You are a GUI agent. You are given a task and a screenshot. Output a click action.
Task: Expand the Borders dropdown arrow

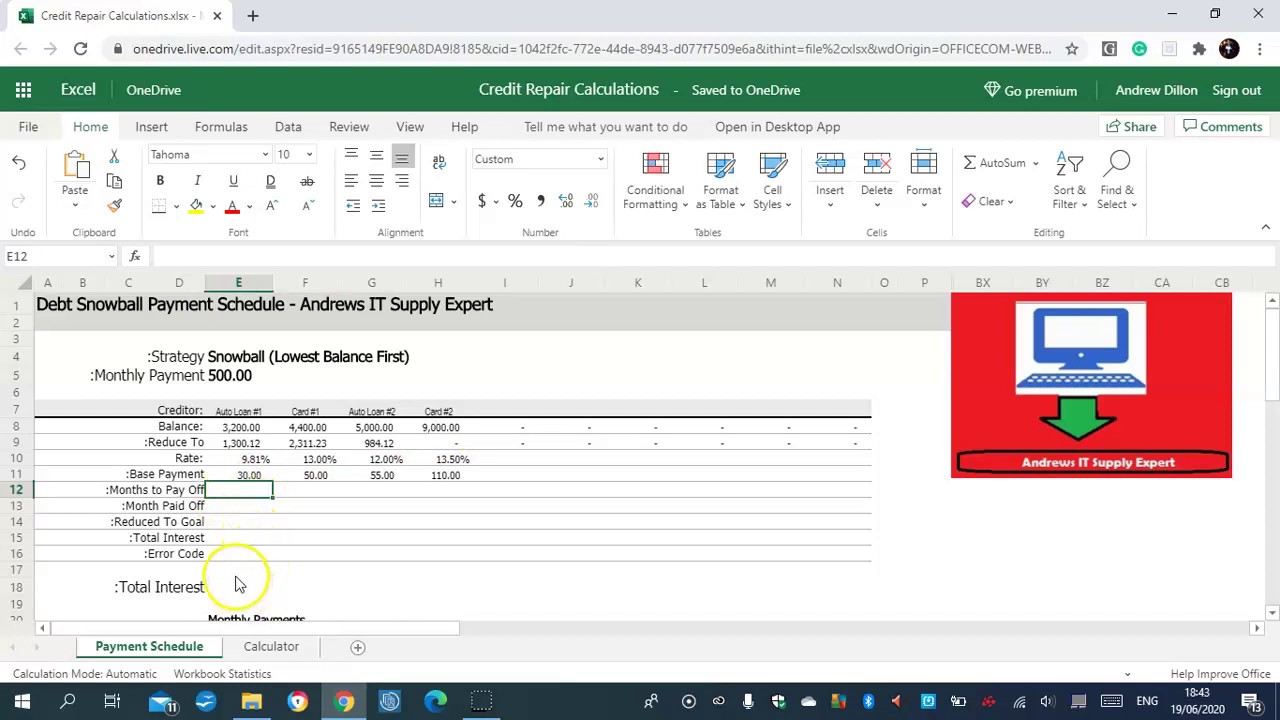click(x=176, y=206)
